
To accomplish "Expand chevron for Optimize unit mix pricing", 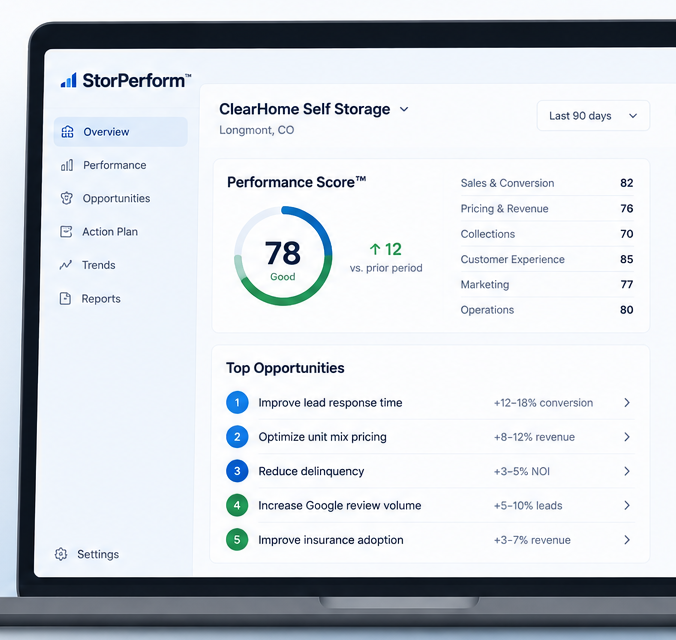I will click(627, 437).
